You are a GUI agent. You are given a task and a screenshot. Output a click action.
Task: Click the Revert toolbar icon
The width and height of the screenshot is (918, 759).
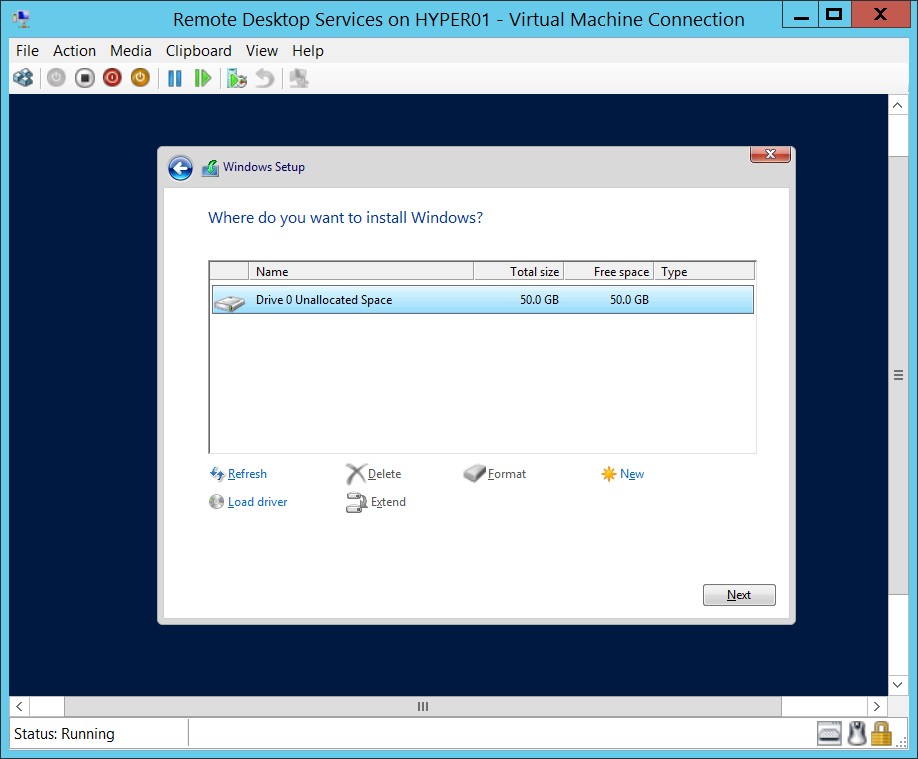[265, 78]
